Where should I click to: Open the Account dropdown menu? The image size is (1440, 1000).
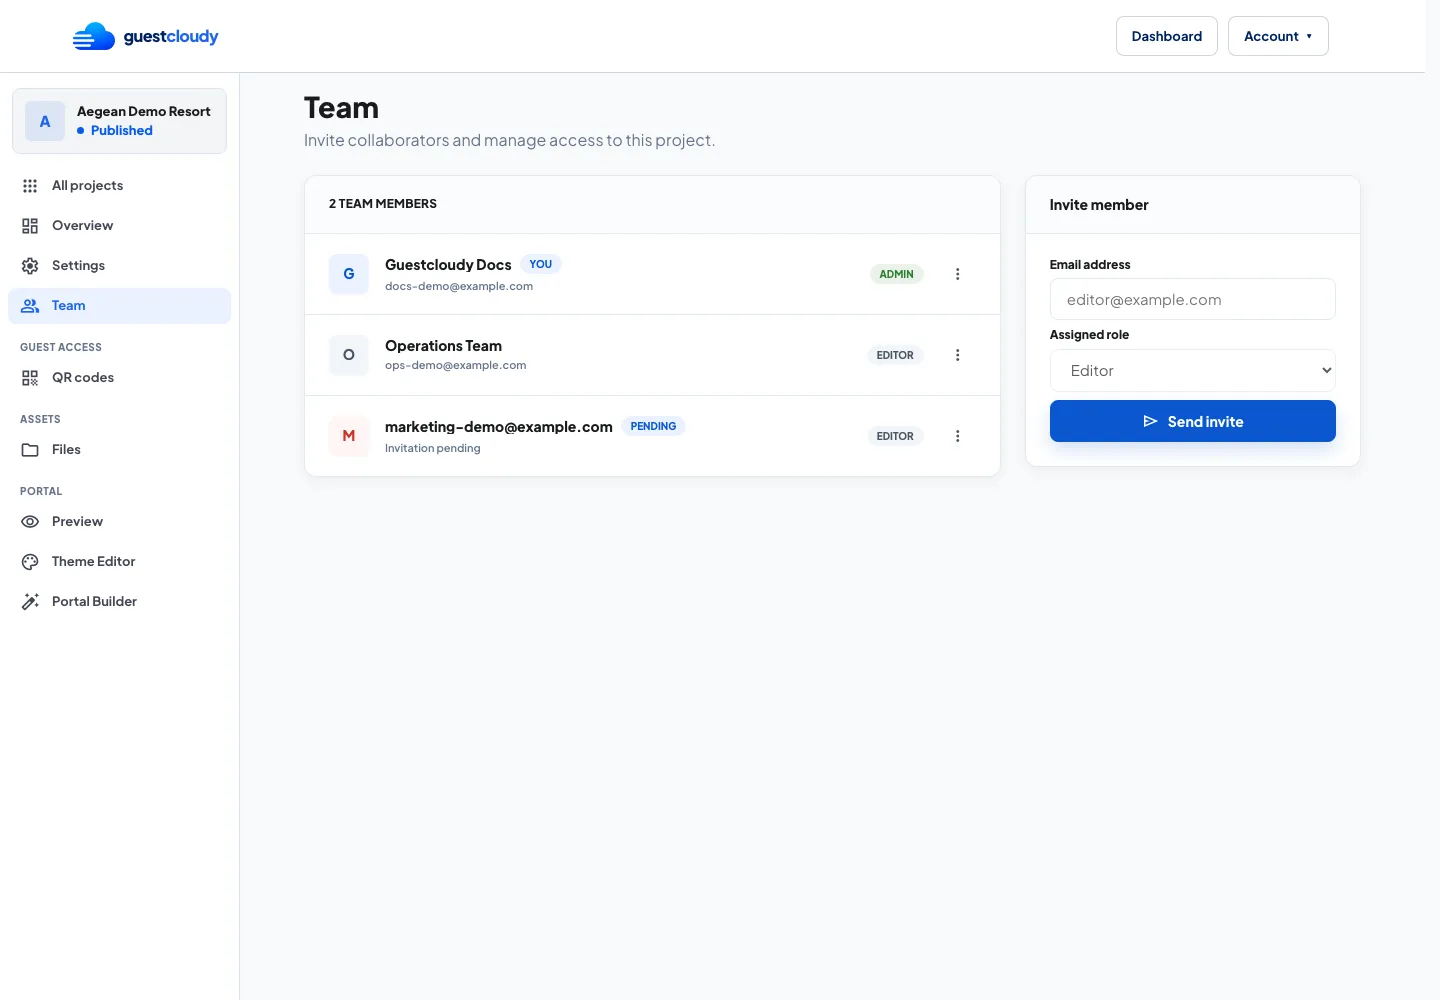(x=1278, y=36)
